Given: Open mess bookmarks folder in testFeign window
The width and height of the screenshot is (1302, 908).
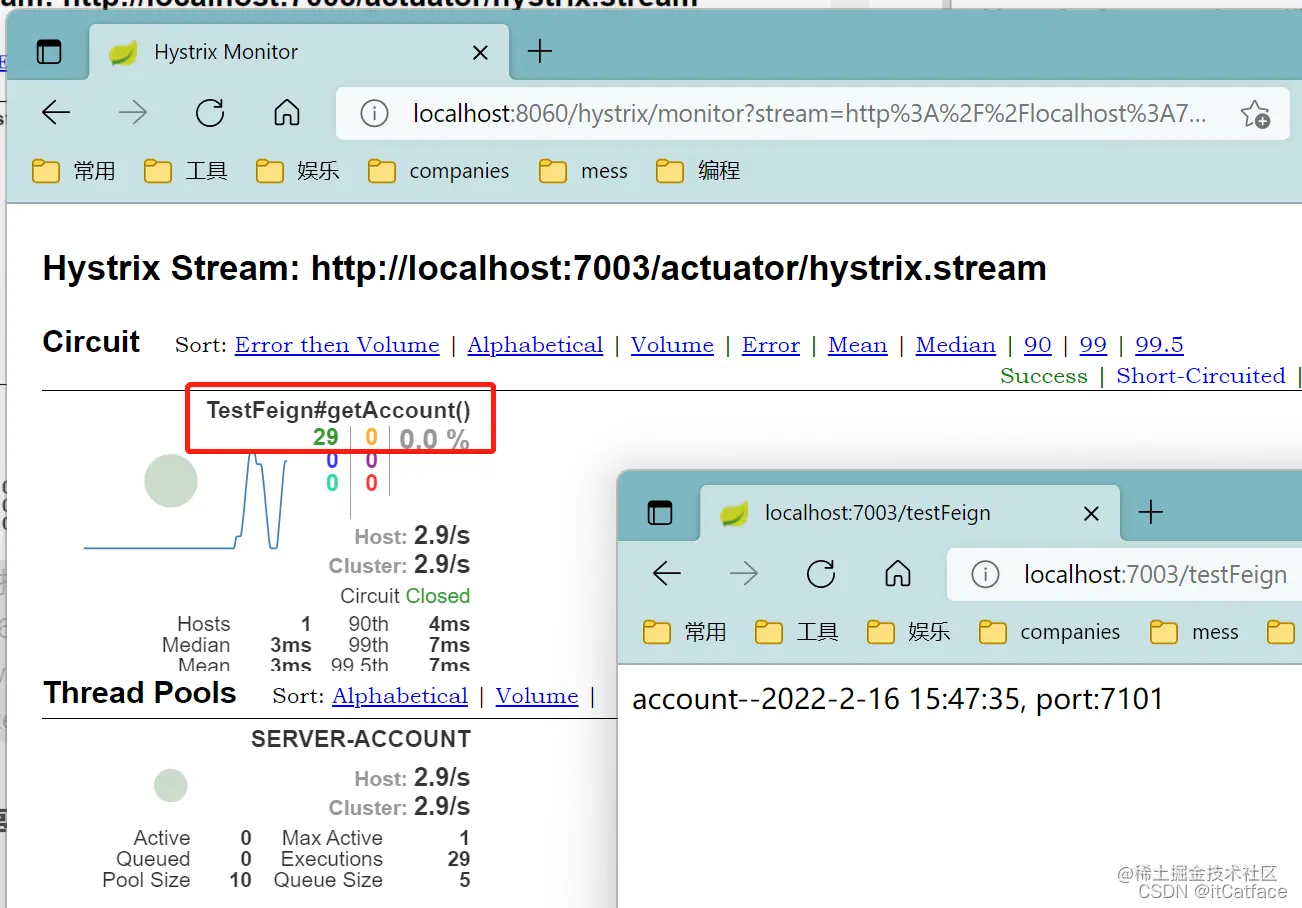Looking at the screenshot, I should pos(1195,632).
